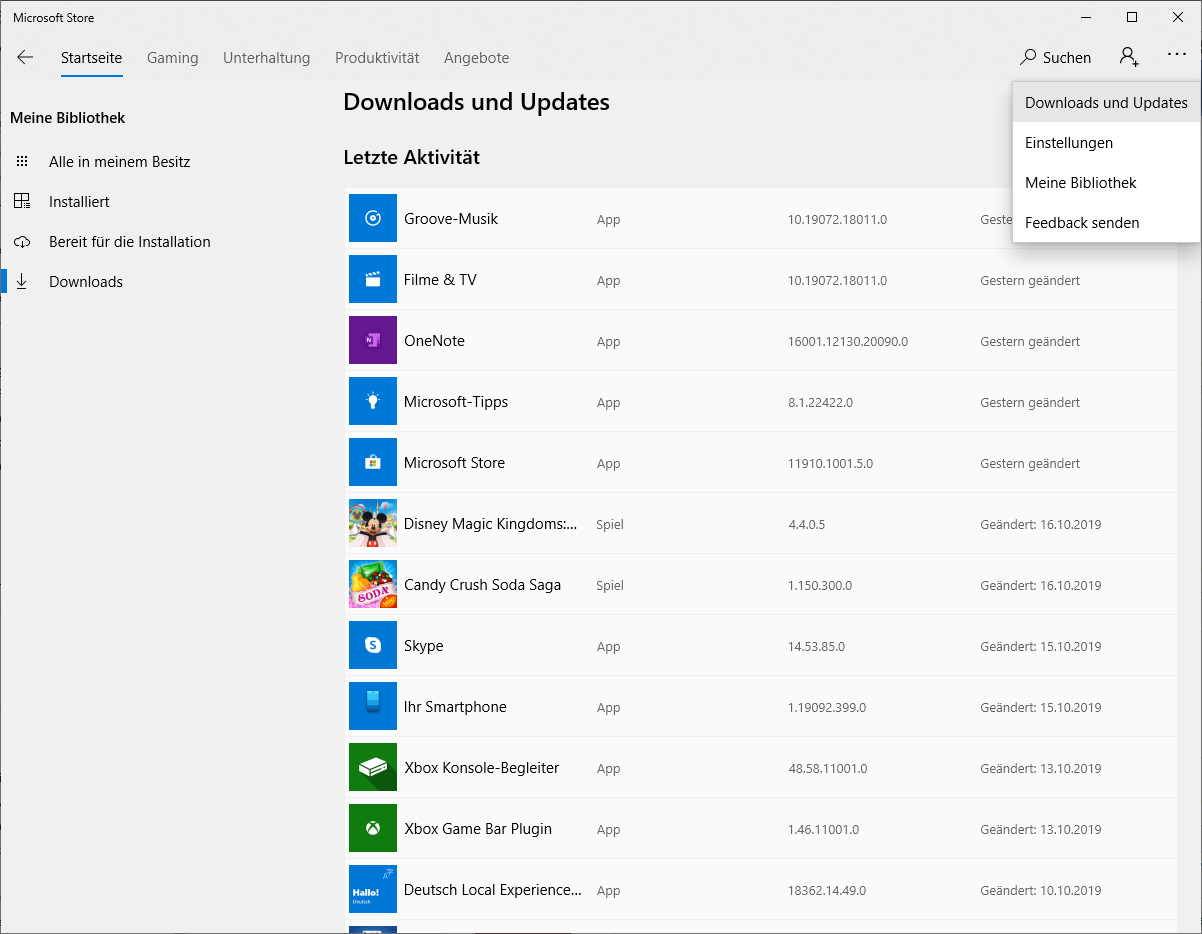
Task: Open Disney Magic Kingdoms thumbnail
Action: coord(373,523)
